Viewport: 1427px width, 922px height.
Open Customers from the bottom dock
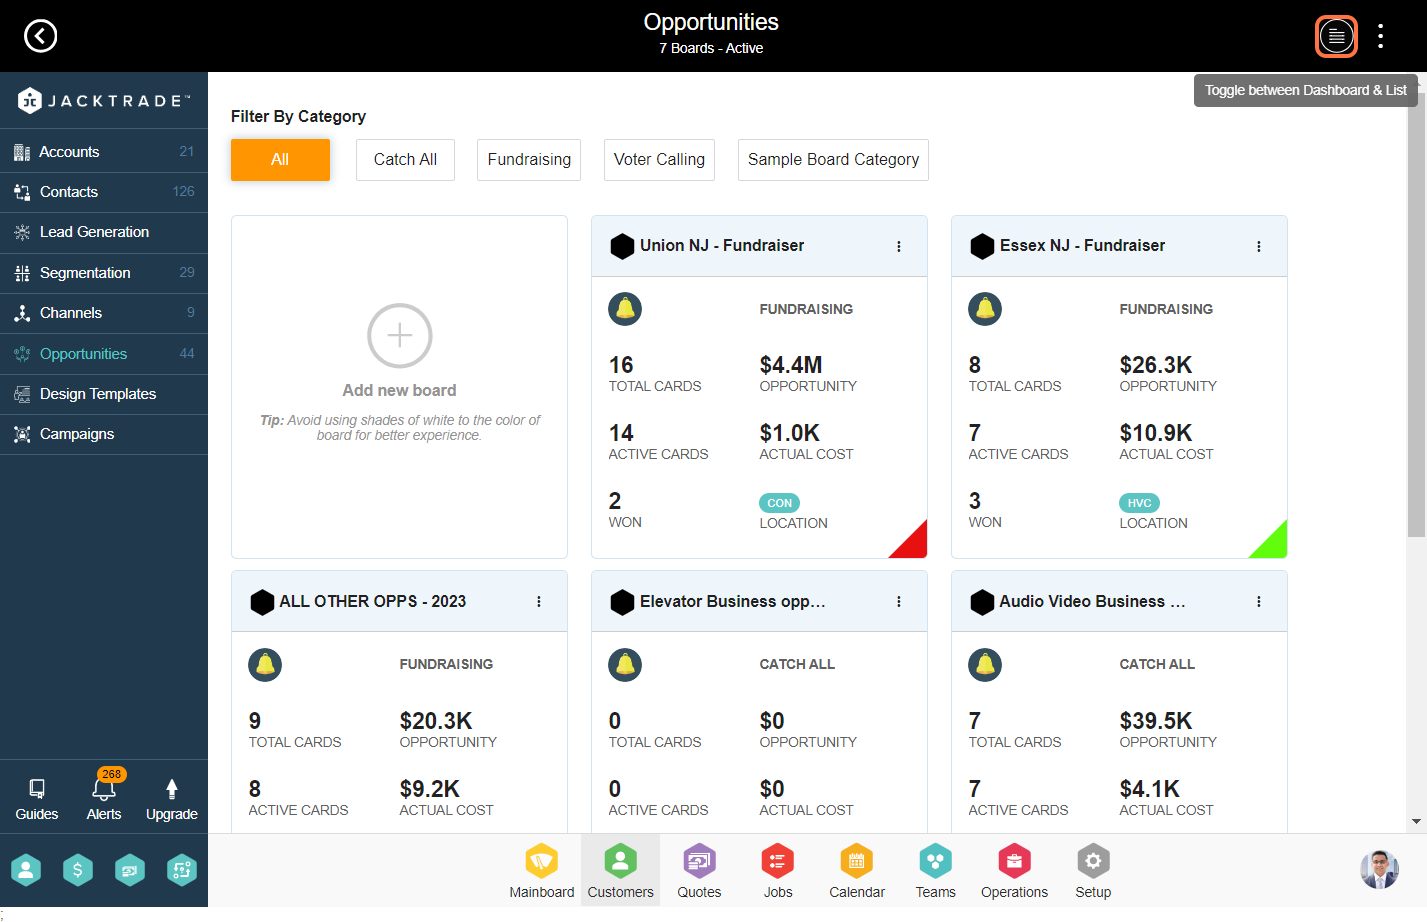tap(621, 871)
